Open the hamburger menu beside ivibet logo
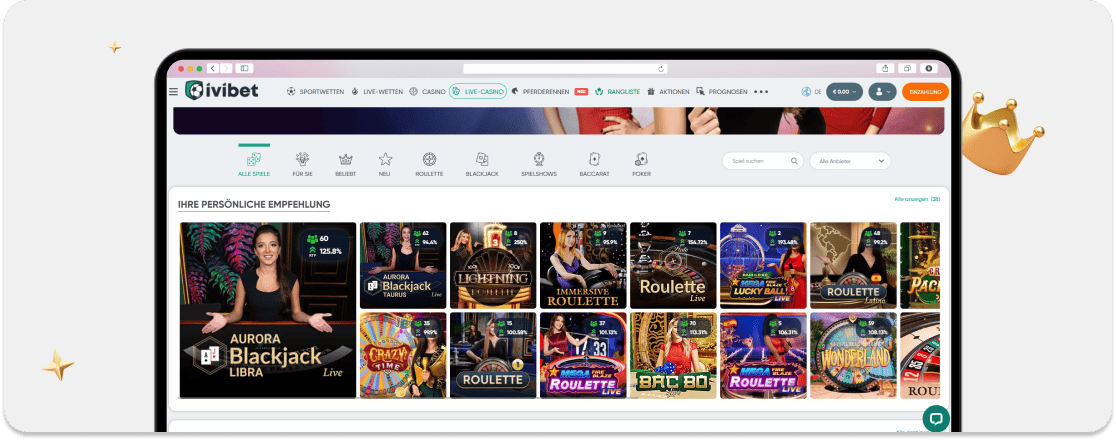Image resolution: width=1116 pixels, height=440 pixels. pyautogui.click(x=173, y=91)
